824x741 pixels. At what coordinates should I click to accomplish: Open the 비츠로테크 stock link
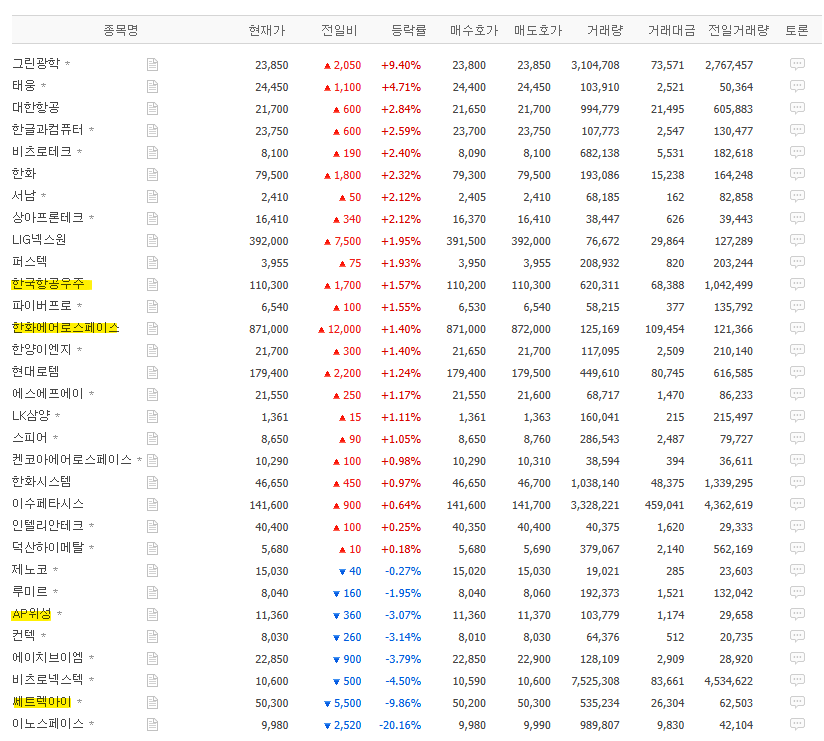point(42,152)
